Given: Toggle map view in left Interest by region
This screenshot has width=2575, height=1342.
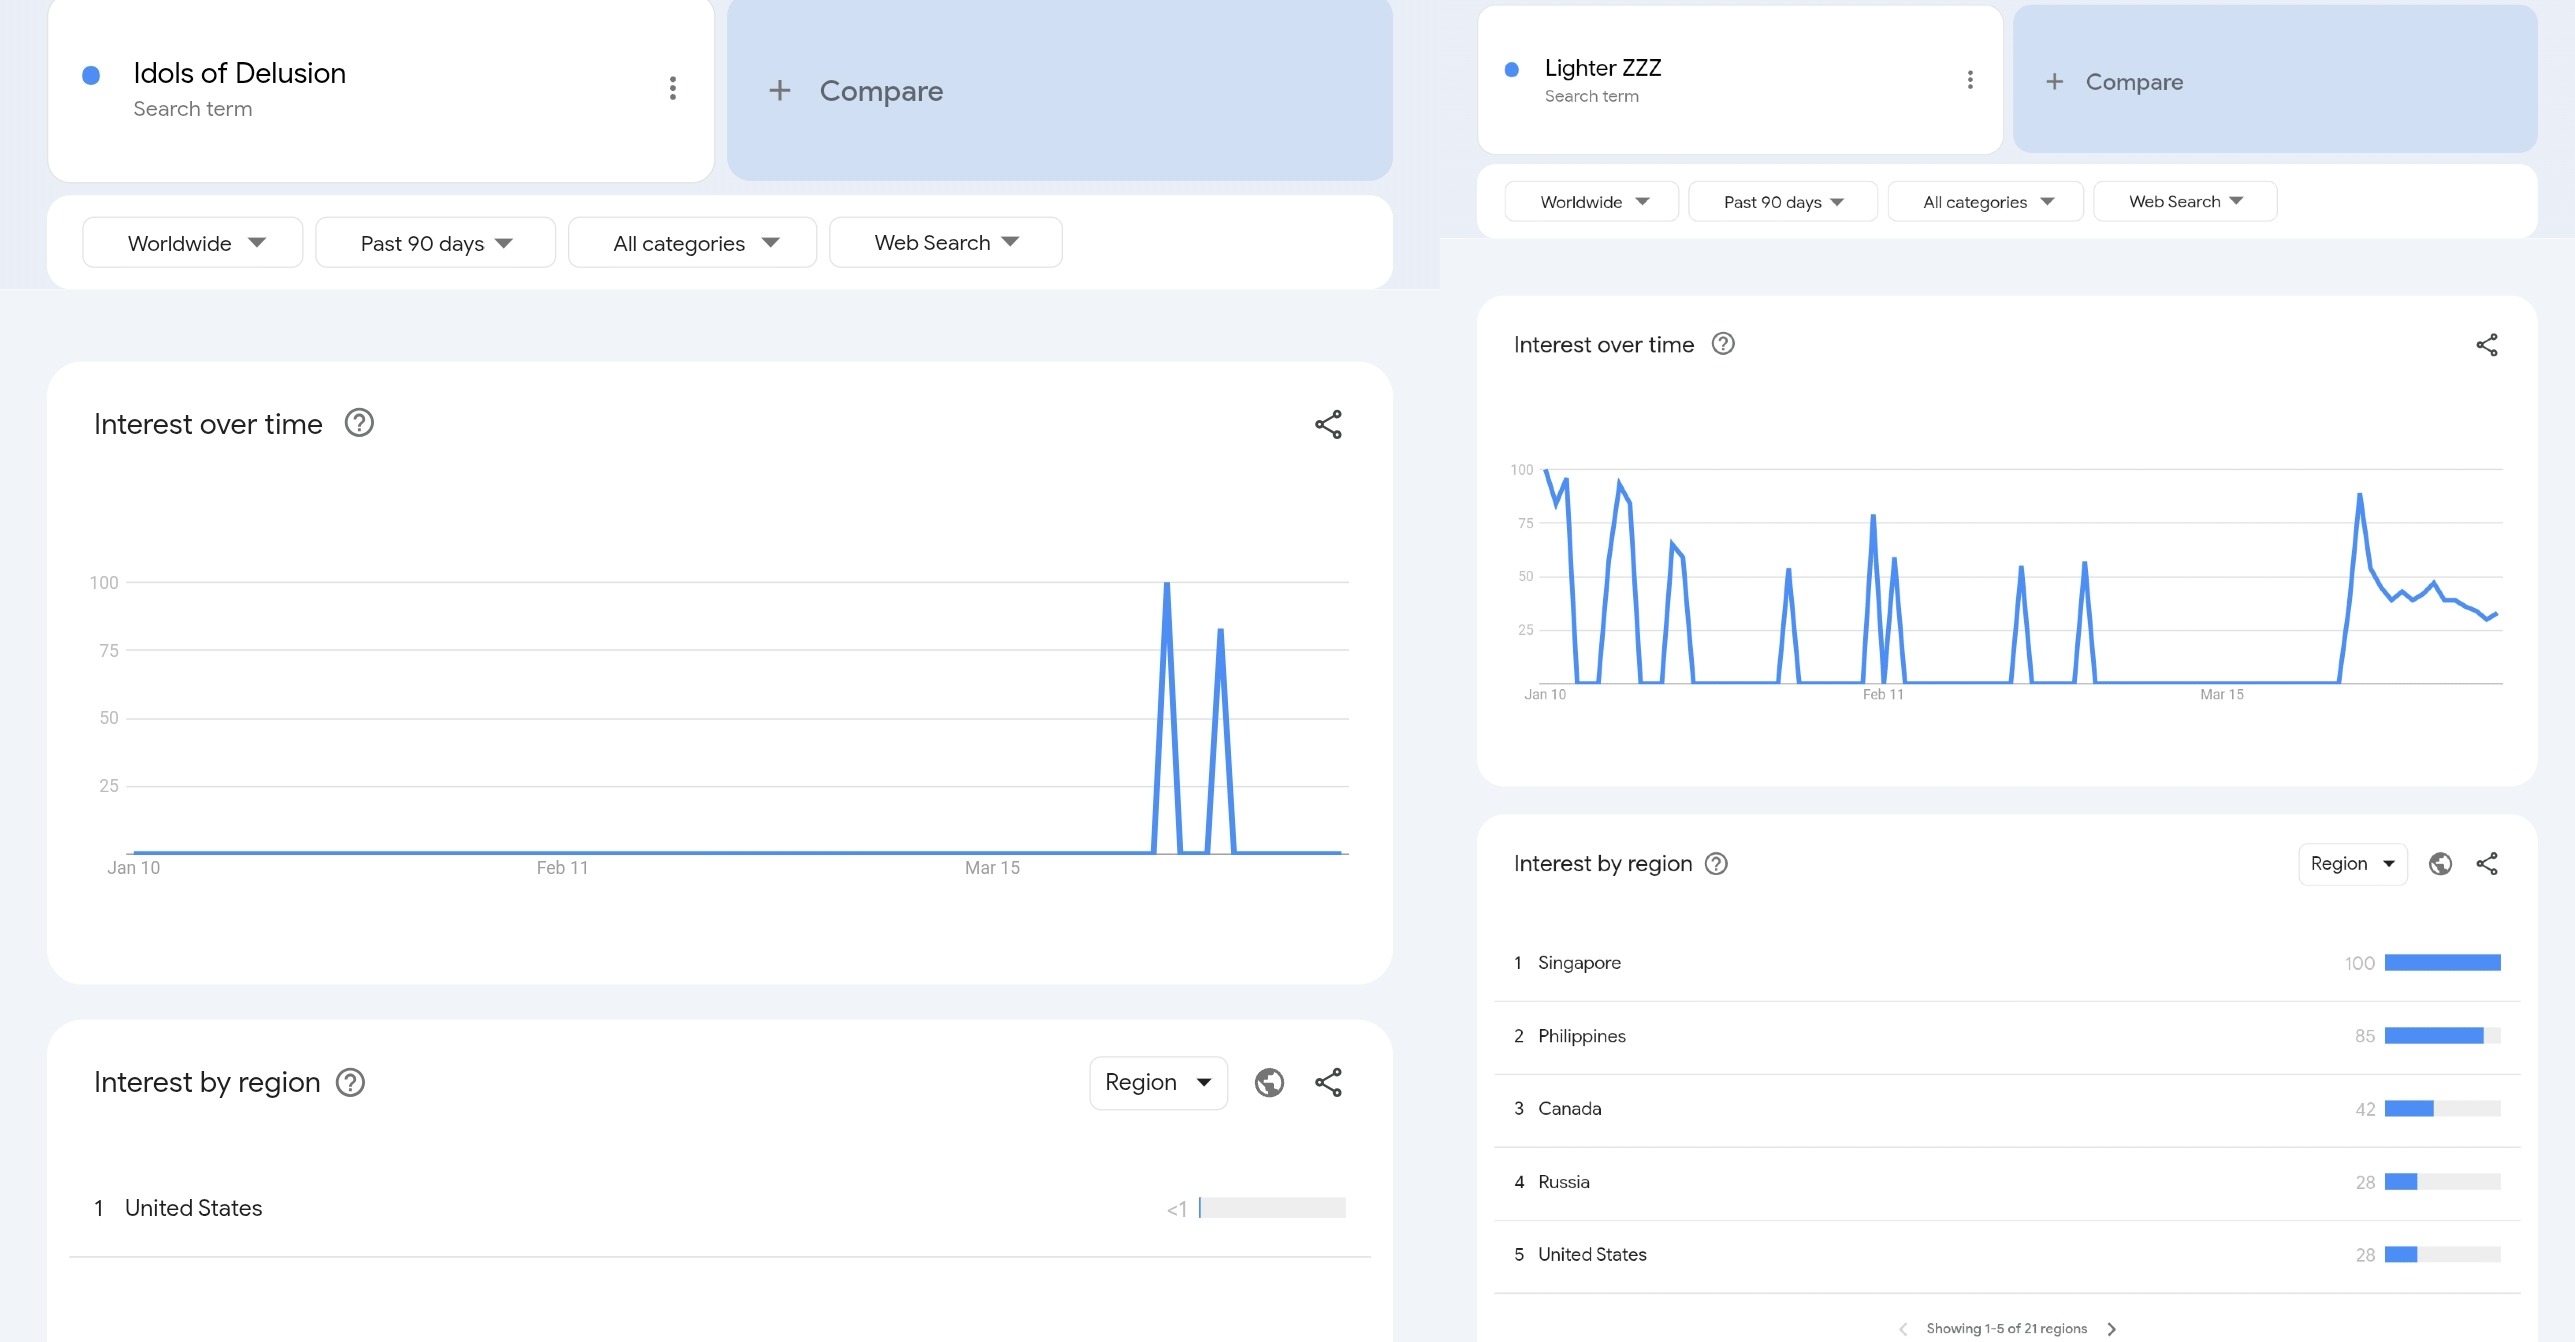Looking at the screenshot, I should point(1269,1083).
